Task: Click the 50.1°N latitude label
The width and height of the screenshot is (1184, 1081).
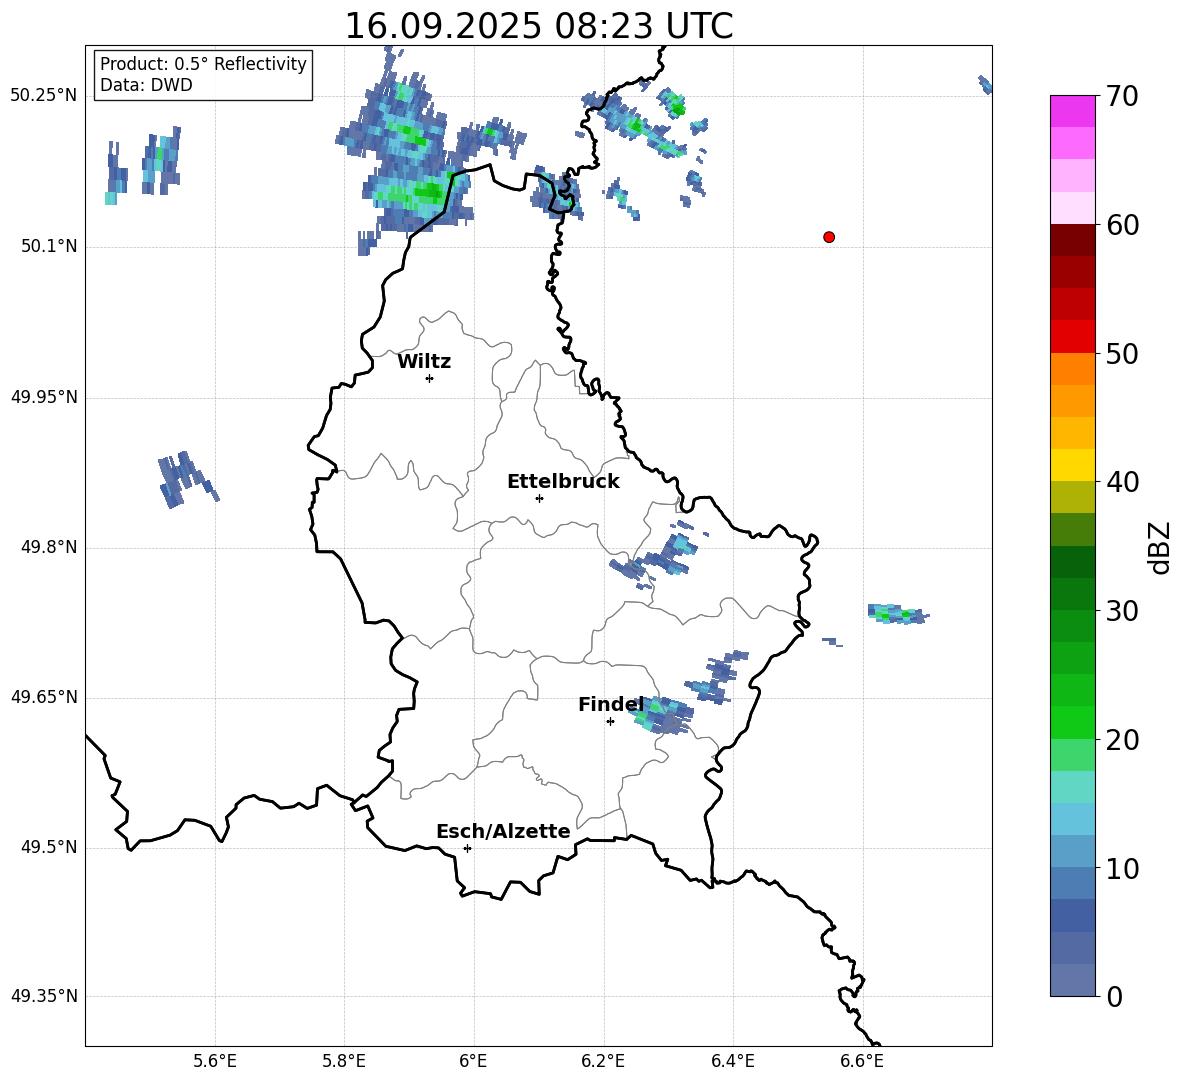Action: (x=49, y=247)
